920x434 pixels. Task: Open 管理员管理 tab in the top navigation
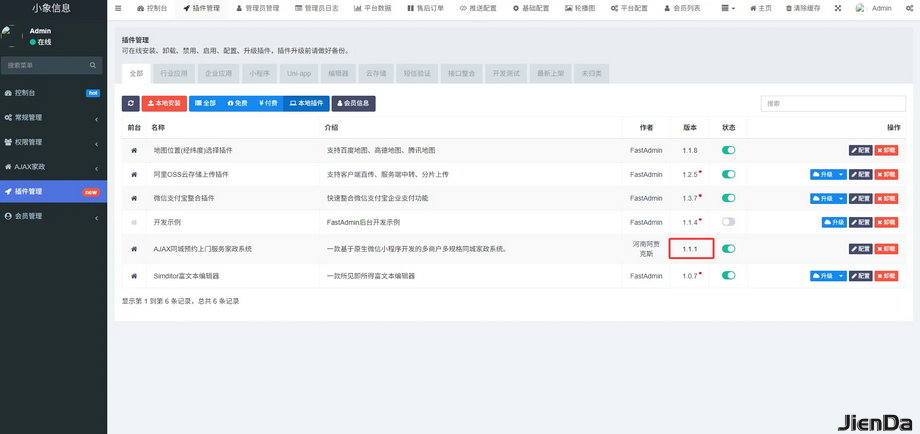[258, 9]
